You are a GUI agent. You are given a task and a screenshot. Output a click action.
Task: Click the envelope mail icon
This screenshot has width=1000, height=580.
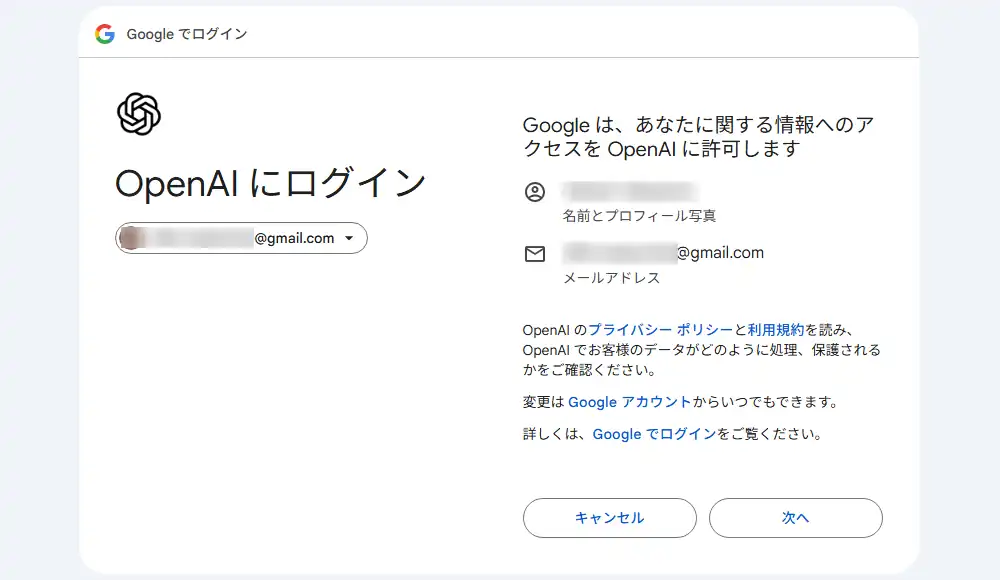(x=535, y=254)
